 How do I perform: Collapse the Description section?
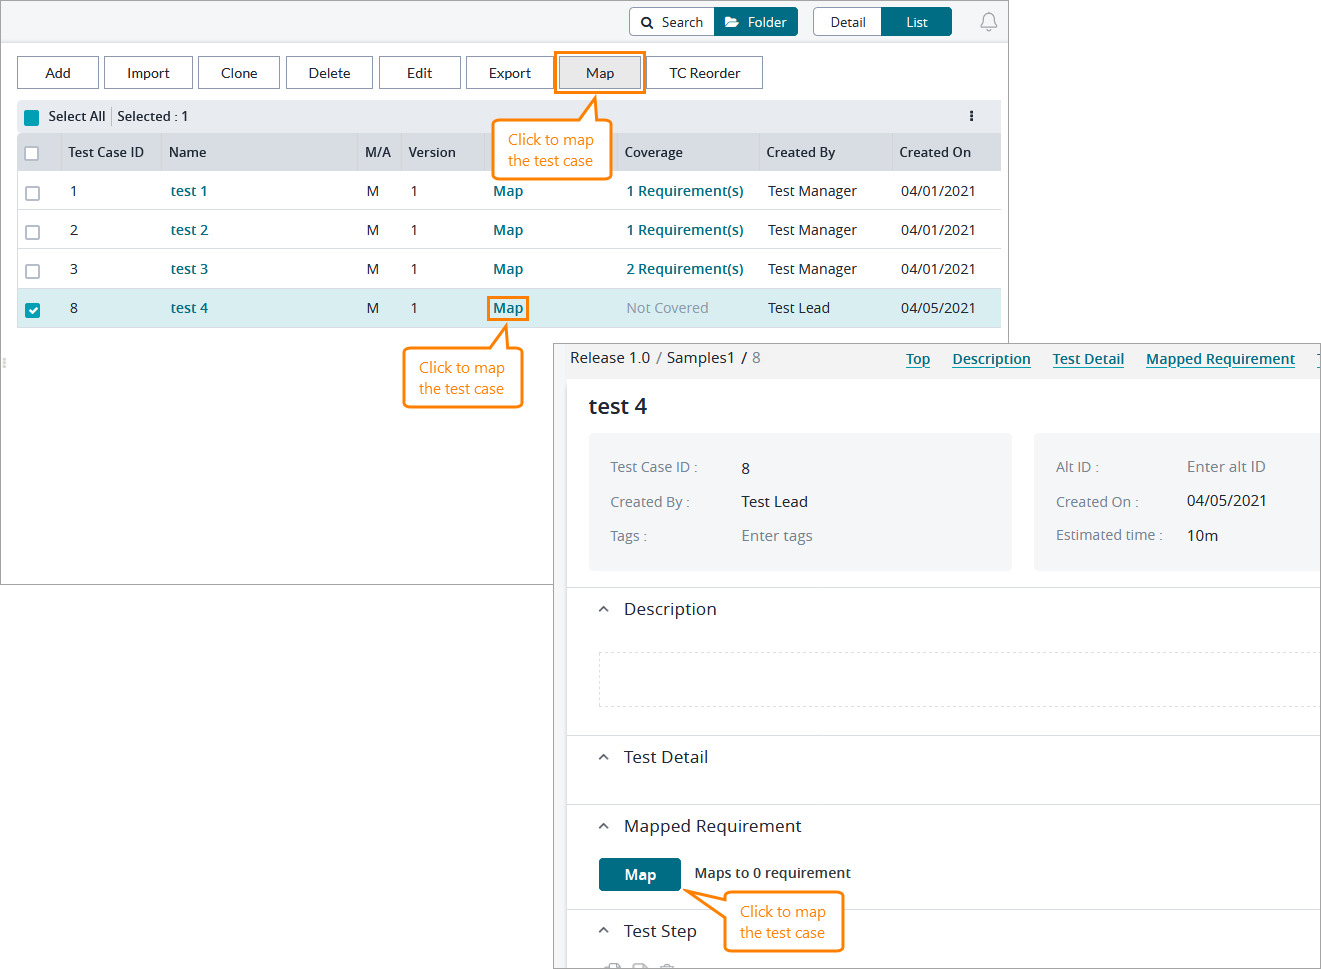tap(603, 609)
